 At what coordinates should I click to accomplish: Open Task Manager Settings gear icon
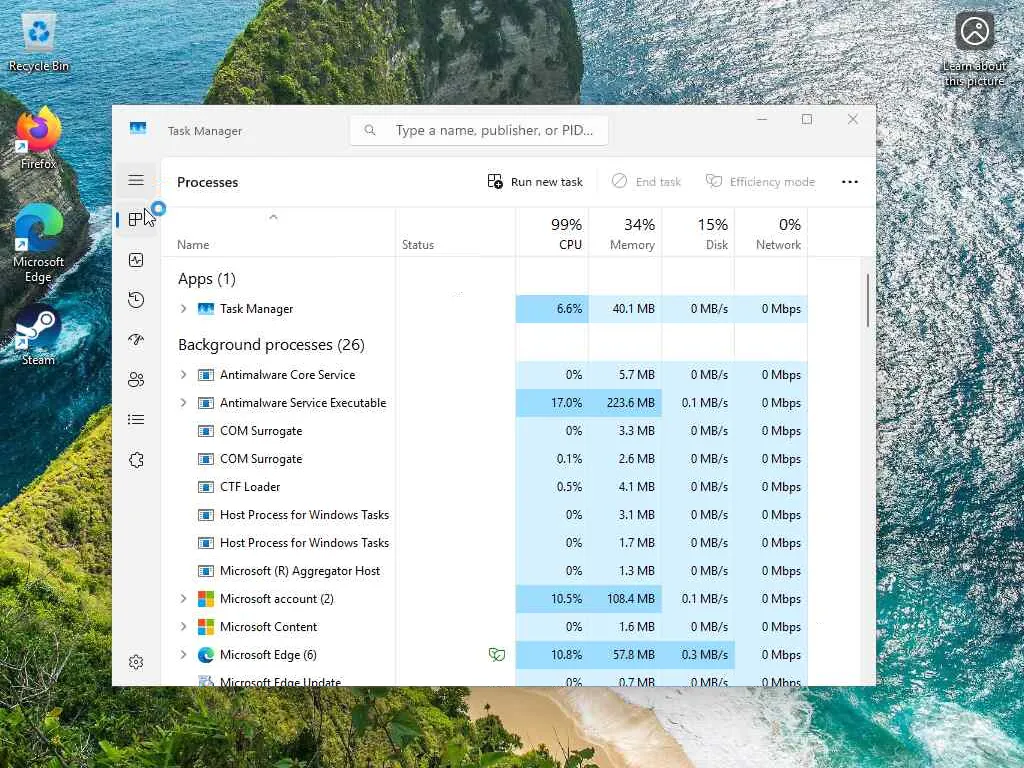click(136, 662)
